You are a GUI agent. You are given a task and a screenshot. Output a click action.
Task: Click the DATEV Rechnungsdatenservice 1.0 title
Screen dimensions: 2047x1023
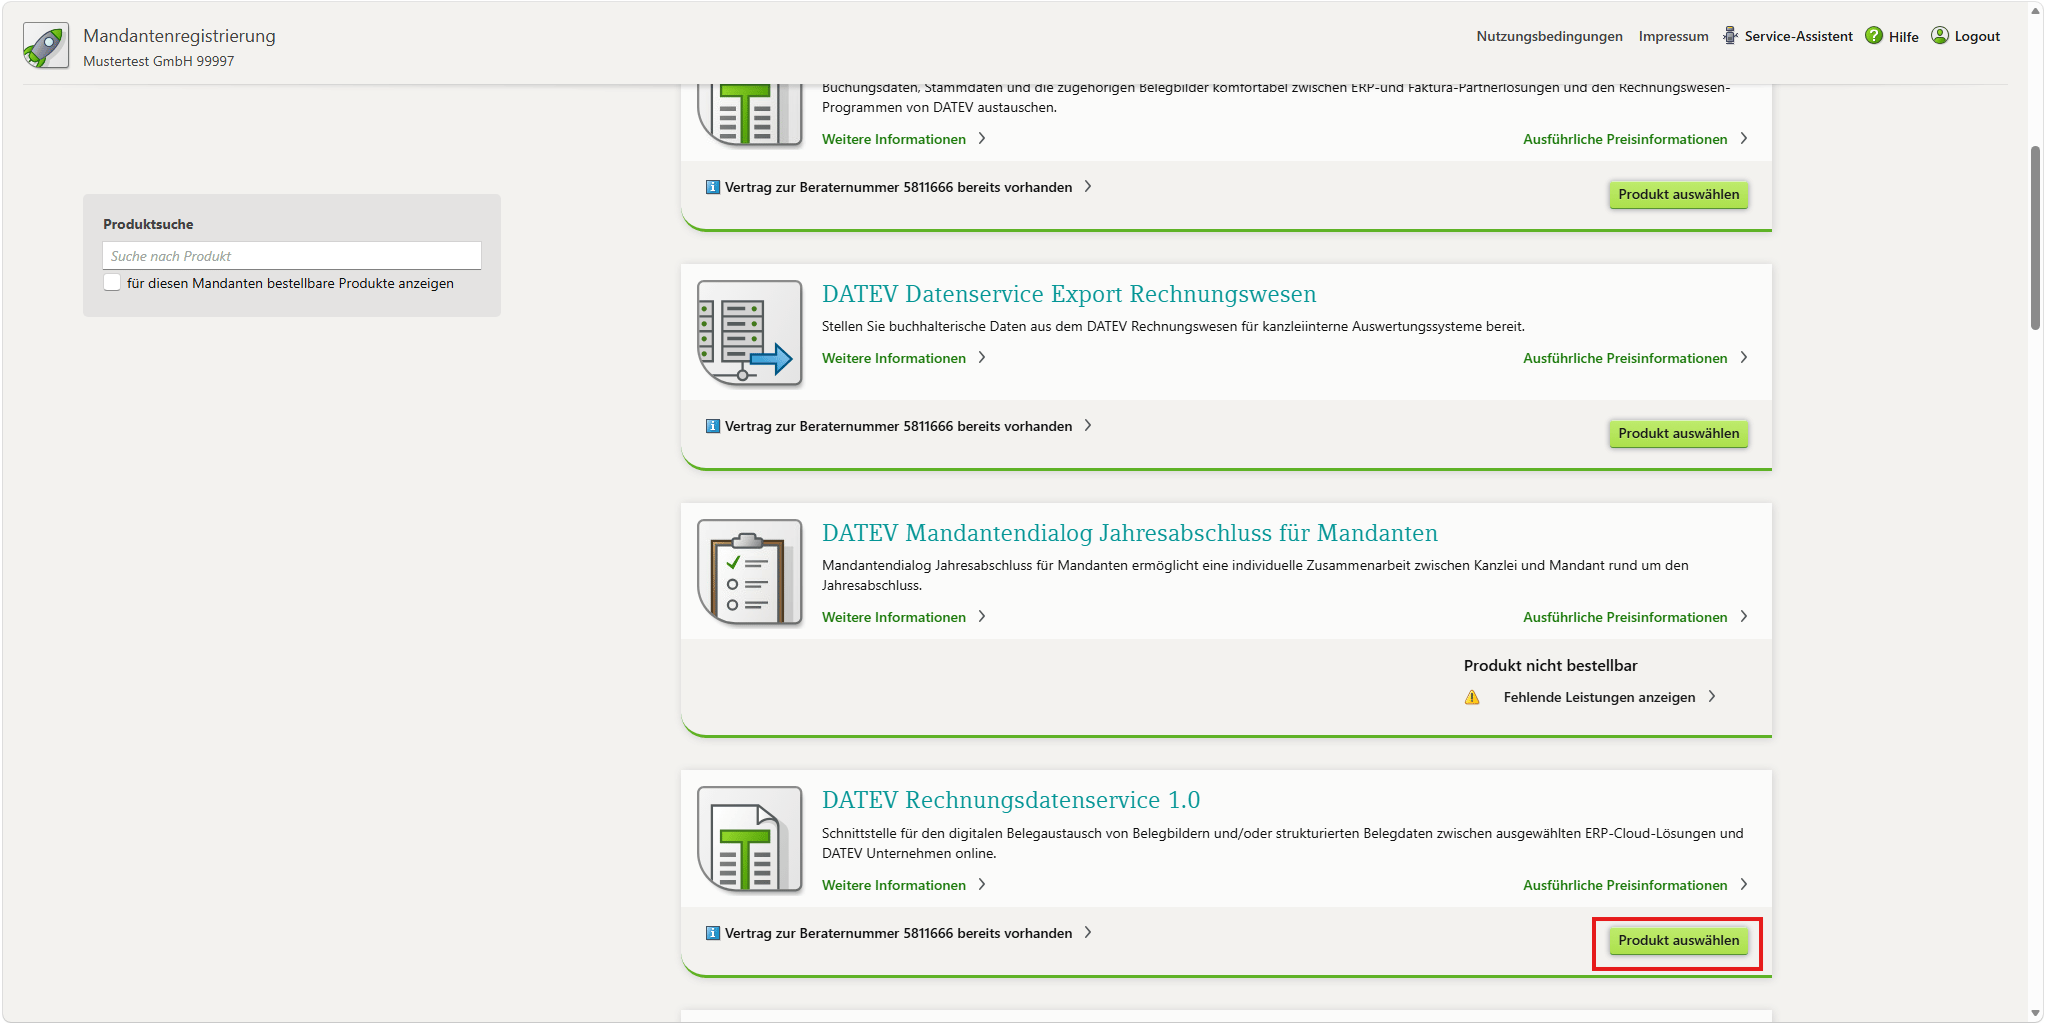tap(1011, 800)
